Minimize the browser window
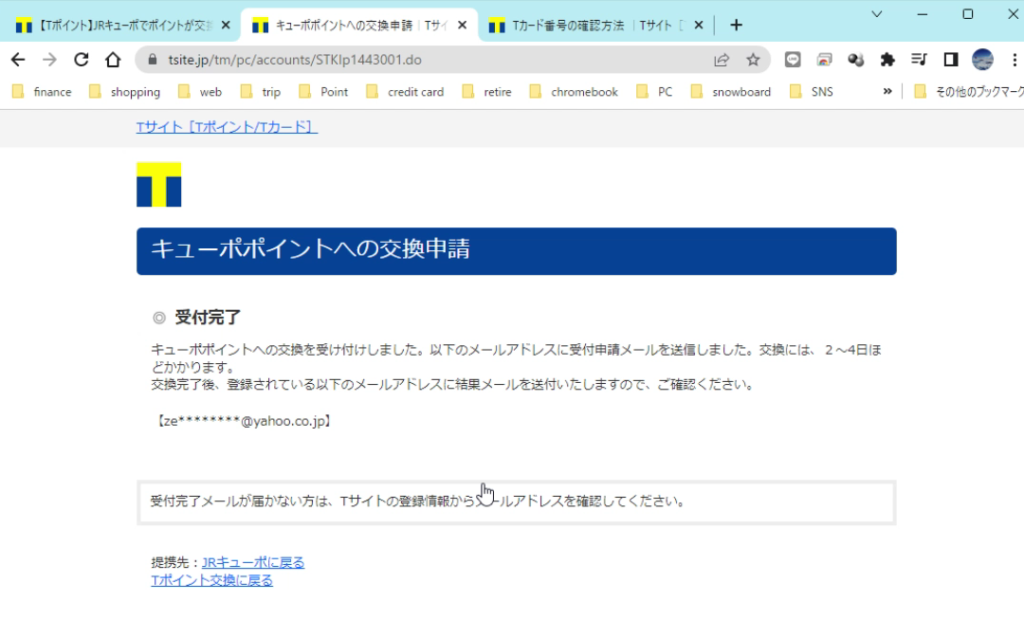 click(x=922, y=14)
